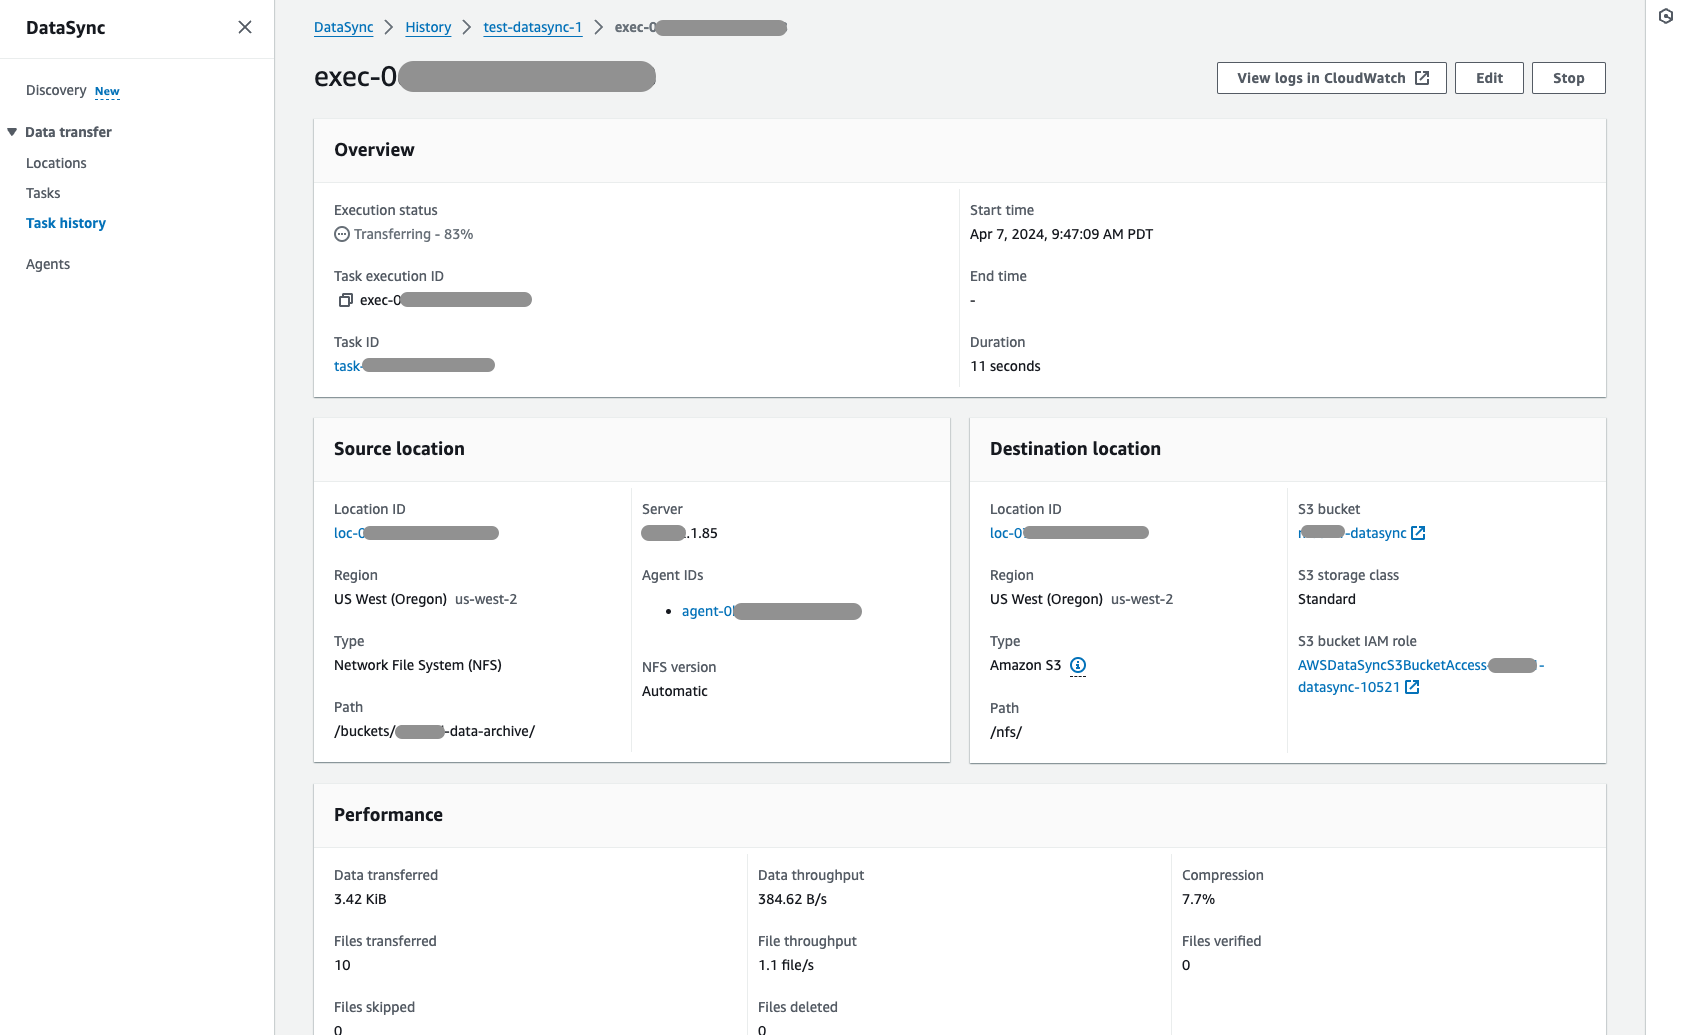Click the Files transferred value 10
1681x1035 pixels.
(342, 965)
